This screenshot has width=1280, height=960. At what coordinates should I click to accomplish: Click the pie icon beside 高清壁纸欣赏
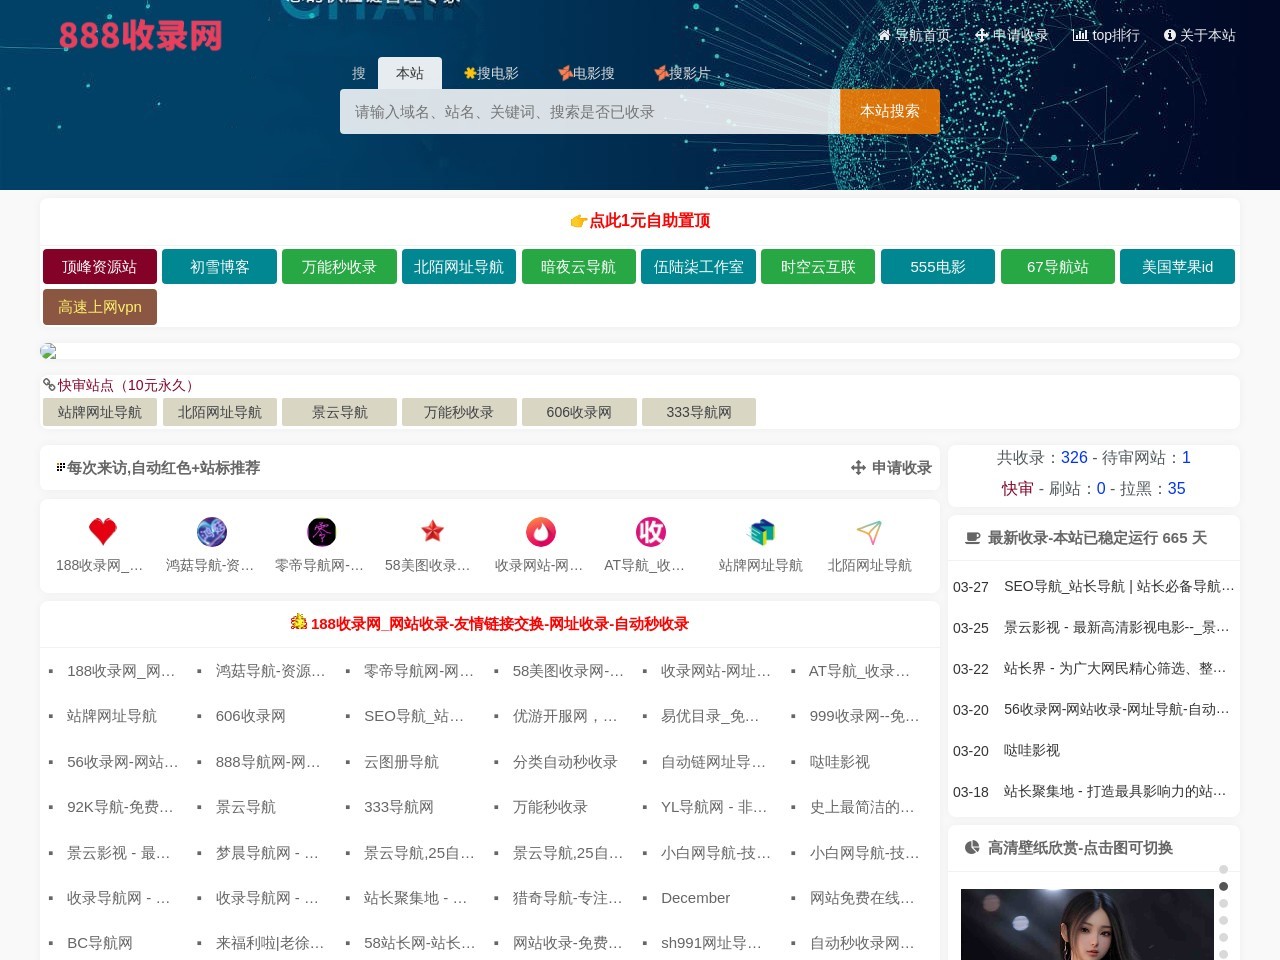972,847
